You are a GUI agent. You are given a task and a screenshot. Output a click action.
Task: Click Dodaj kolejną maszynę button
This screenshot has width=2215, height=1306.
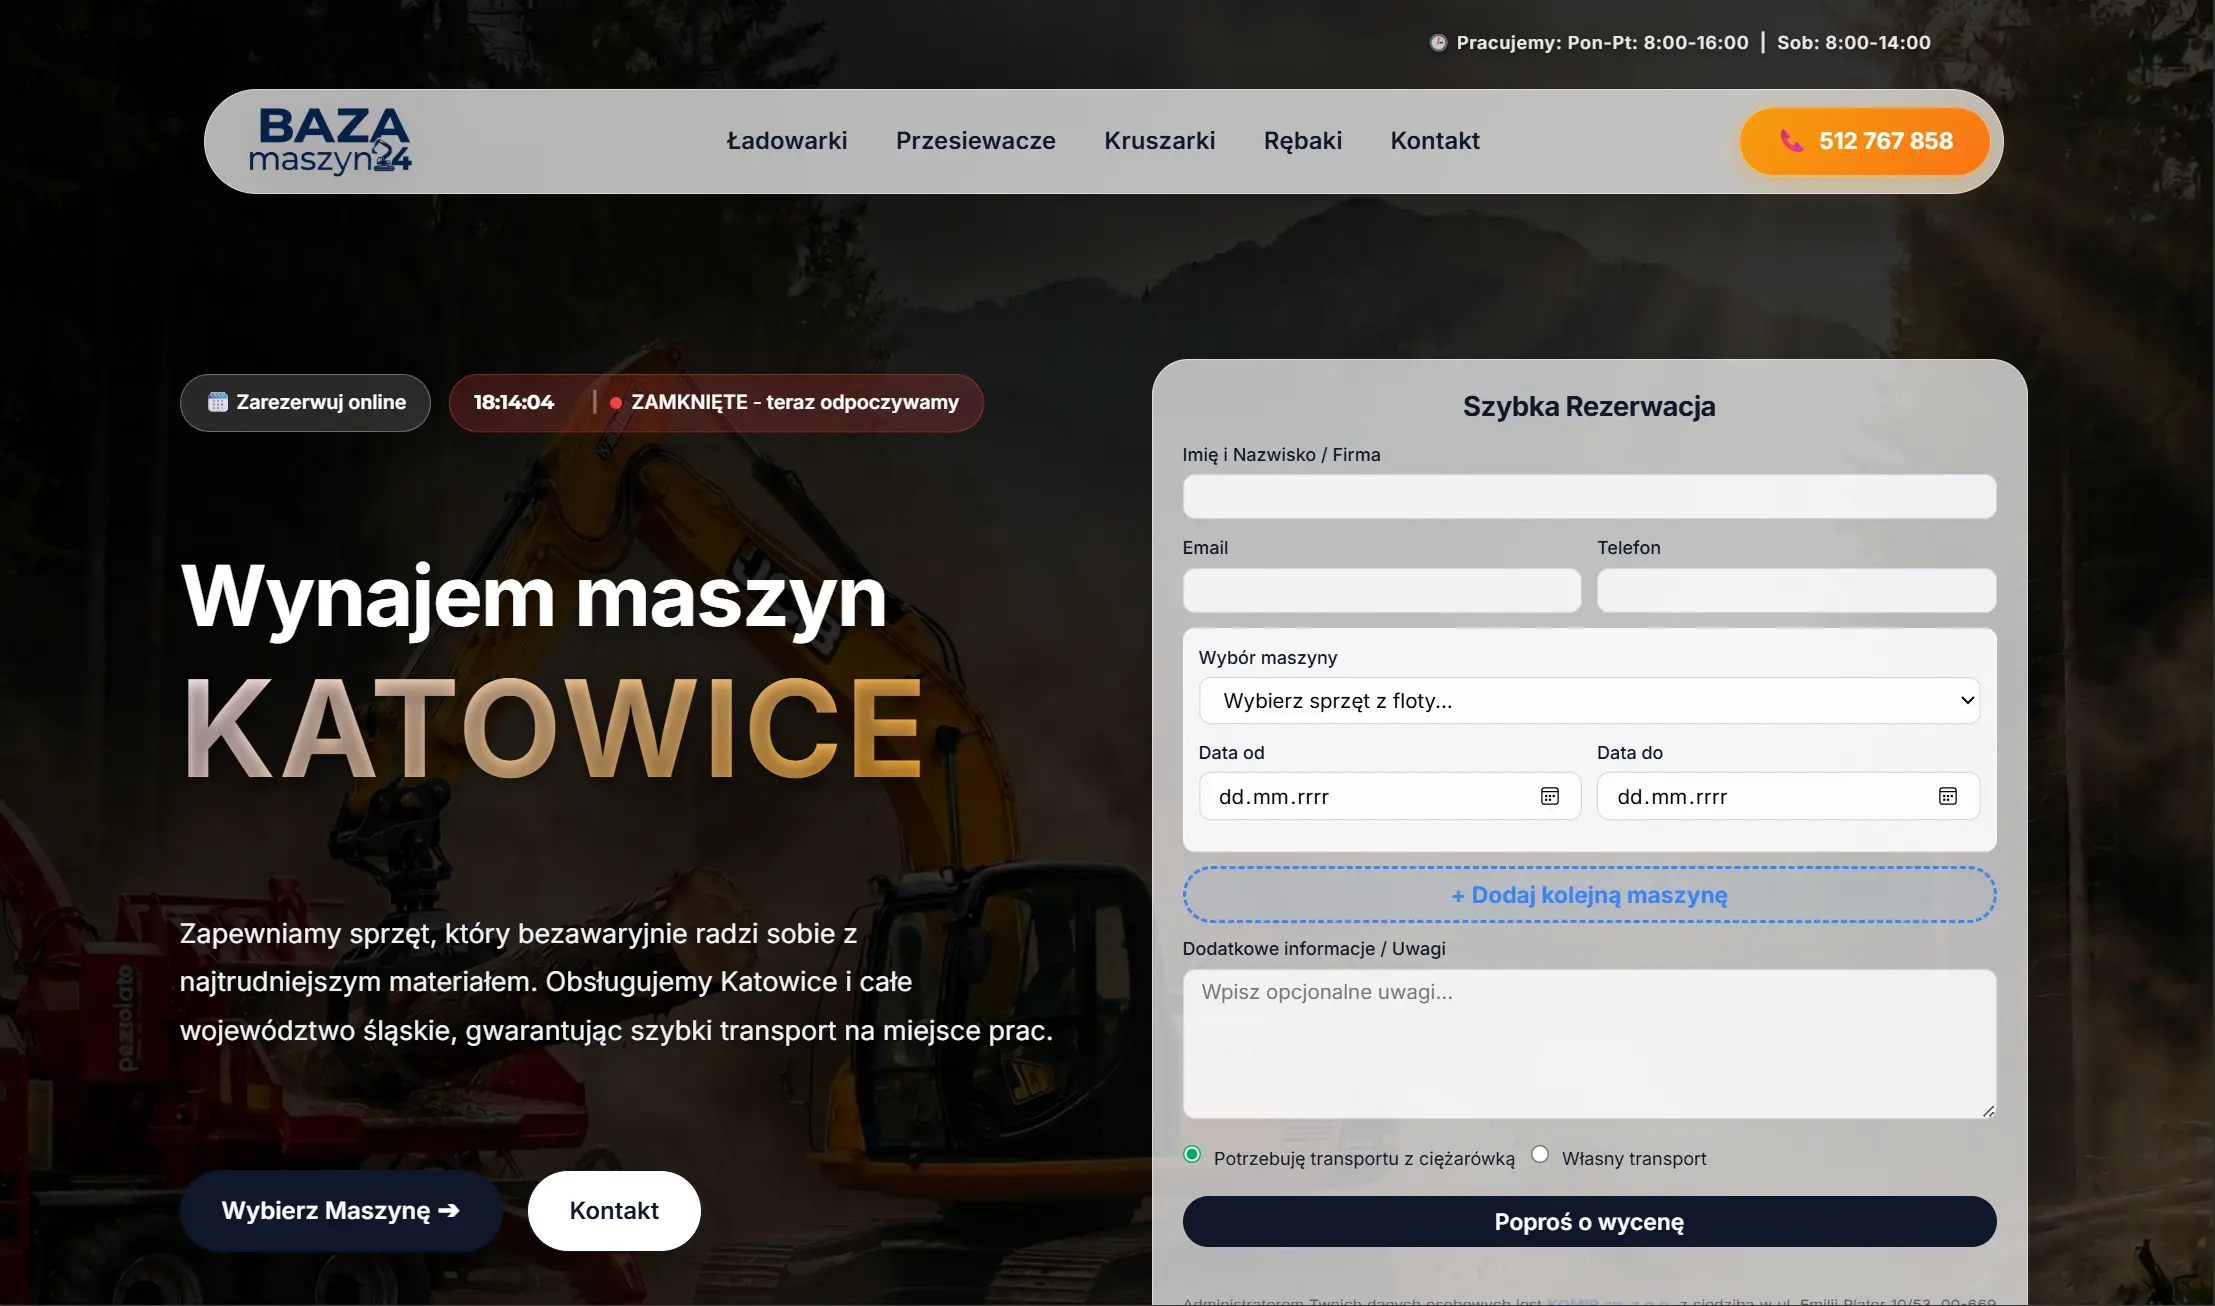point(1589,895)
